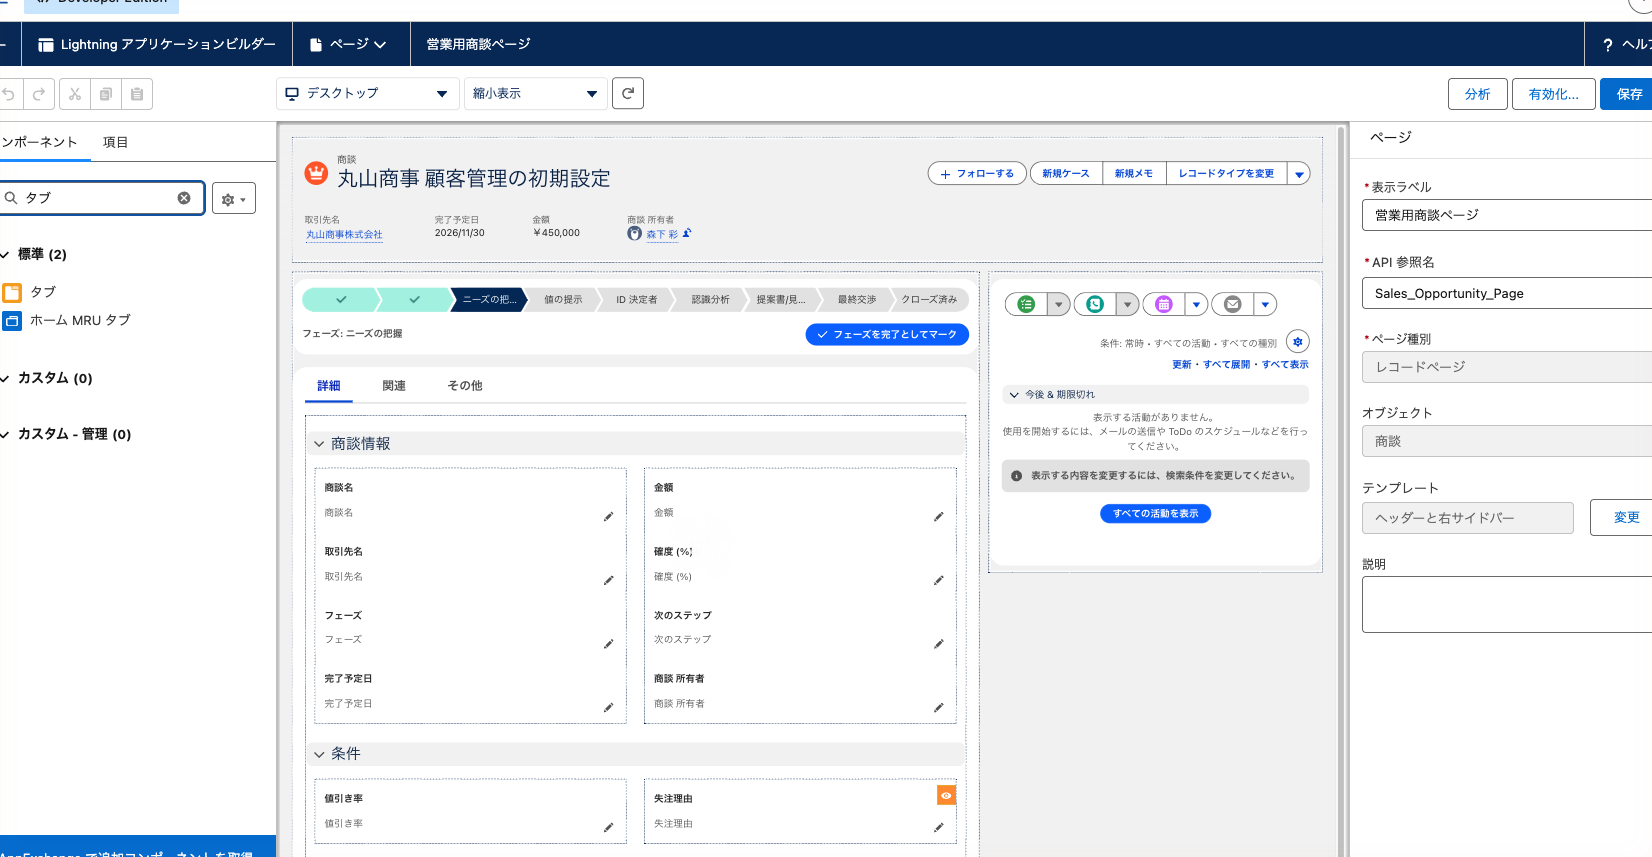1652x857 pixels.
Task: Open the デスクトップ form factor dropdown
Action: click(366, 94)
